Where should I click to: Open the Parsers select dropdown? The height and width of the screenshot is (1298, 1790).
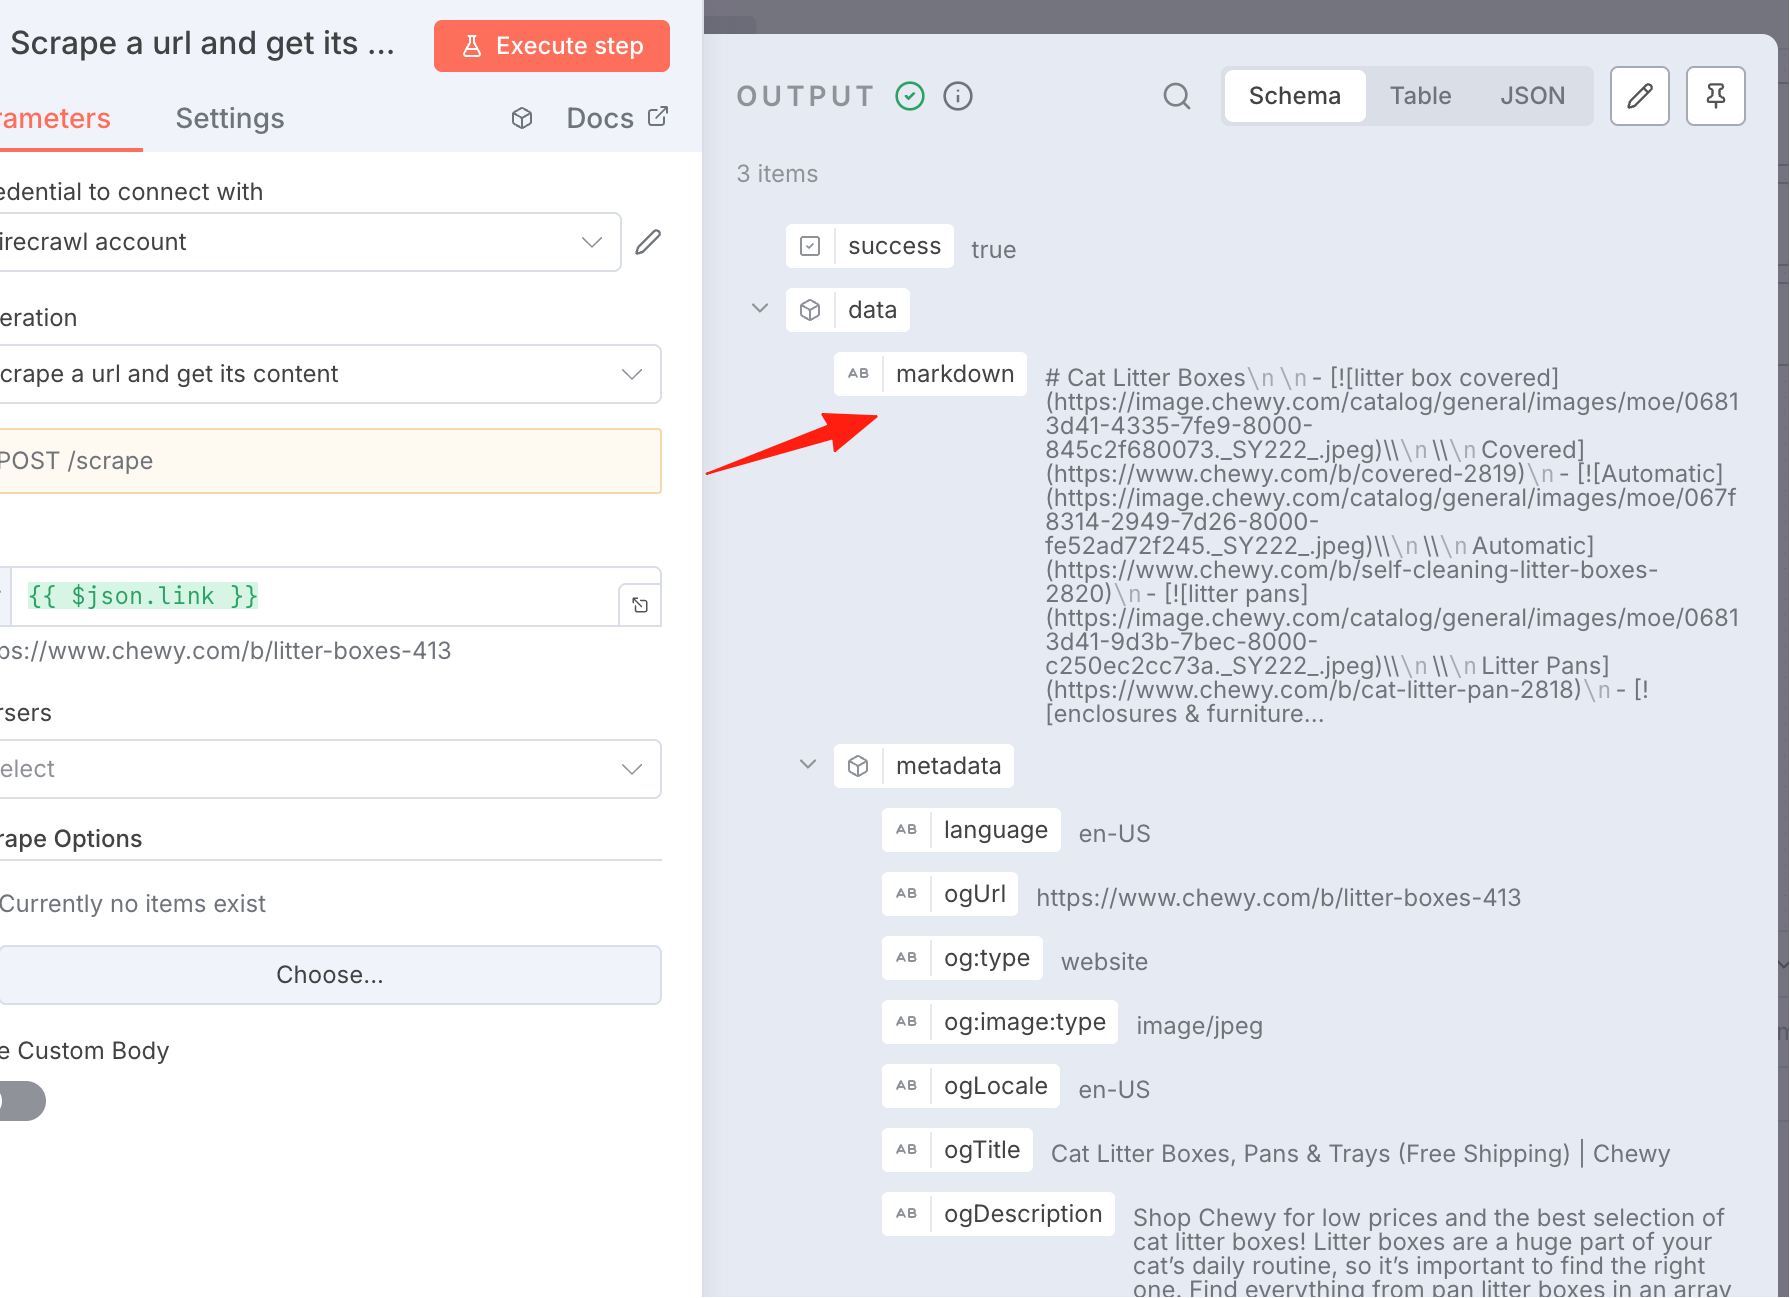(x=330, y=769)
